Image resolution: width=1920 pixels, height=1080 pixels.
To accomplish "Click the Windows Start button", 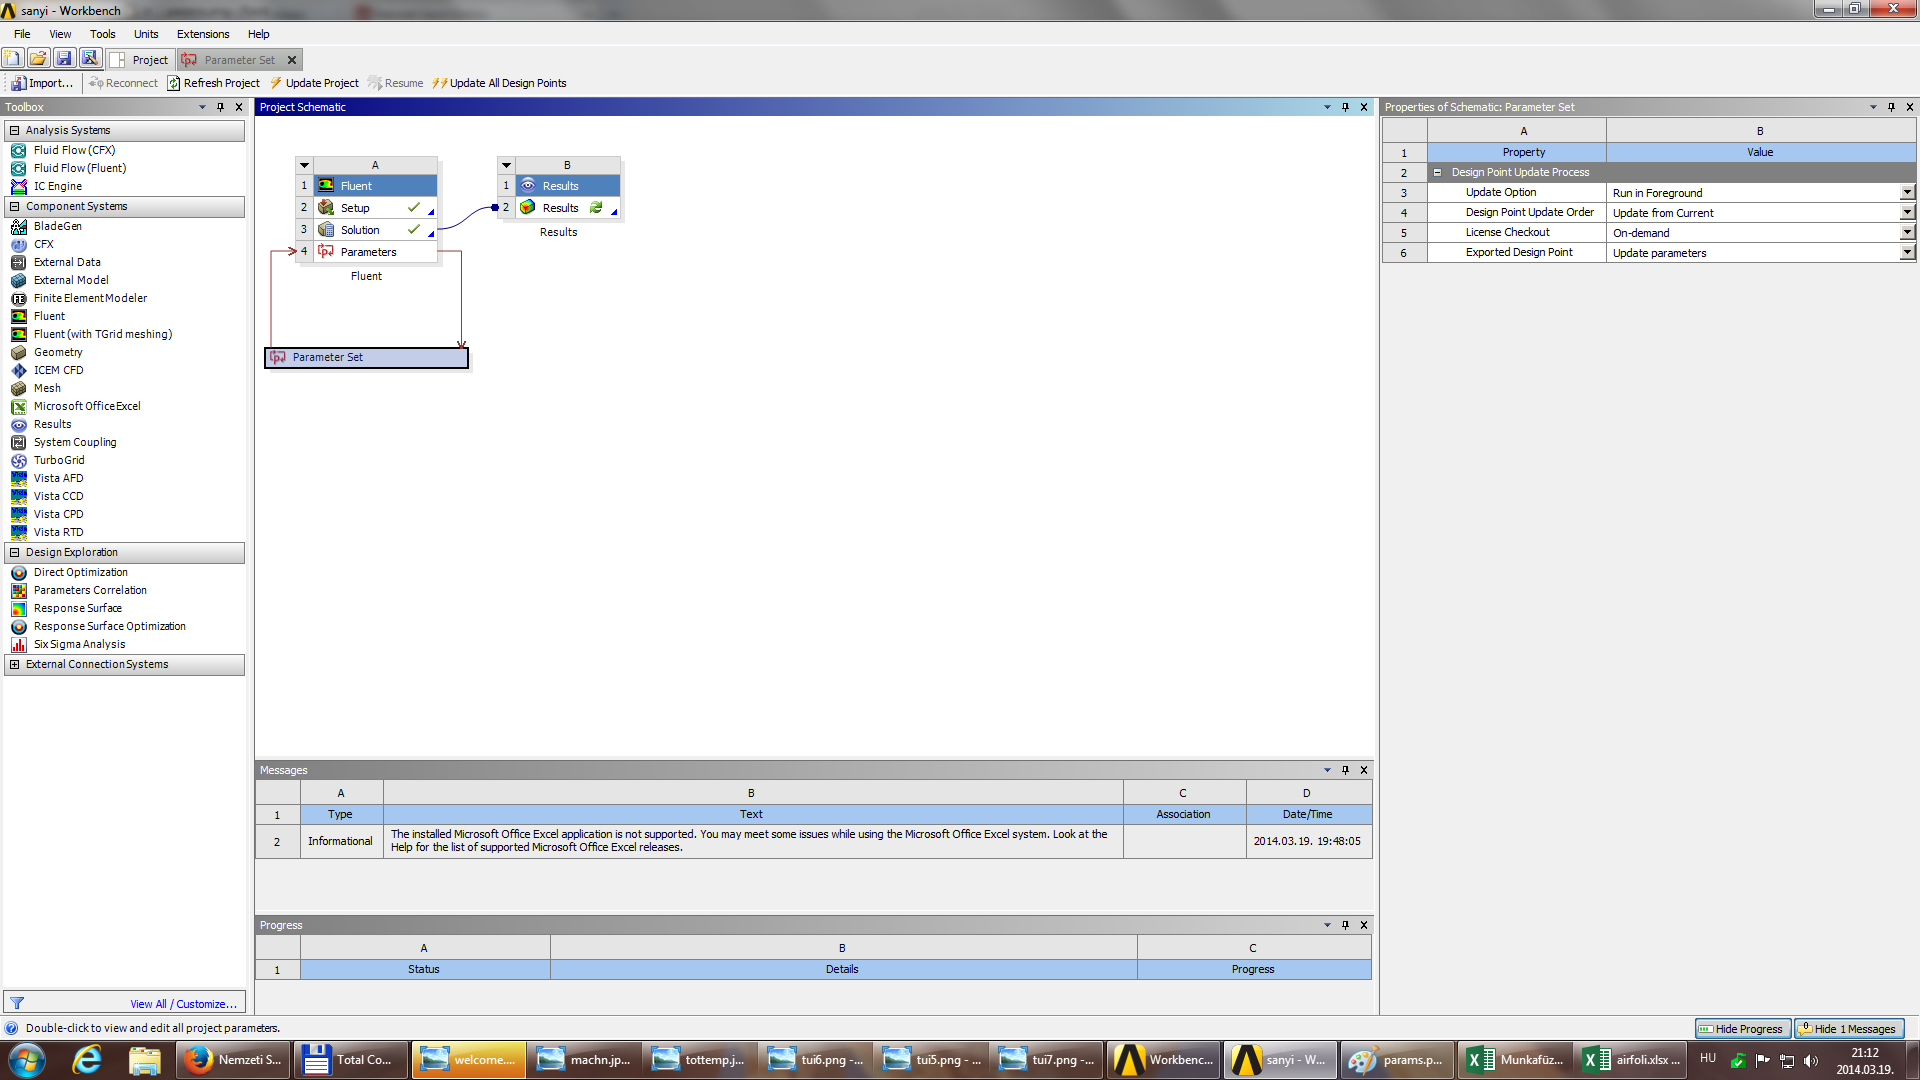I will [x=26, y=1060].
